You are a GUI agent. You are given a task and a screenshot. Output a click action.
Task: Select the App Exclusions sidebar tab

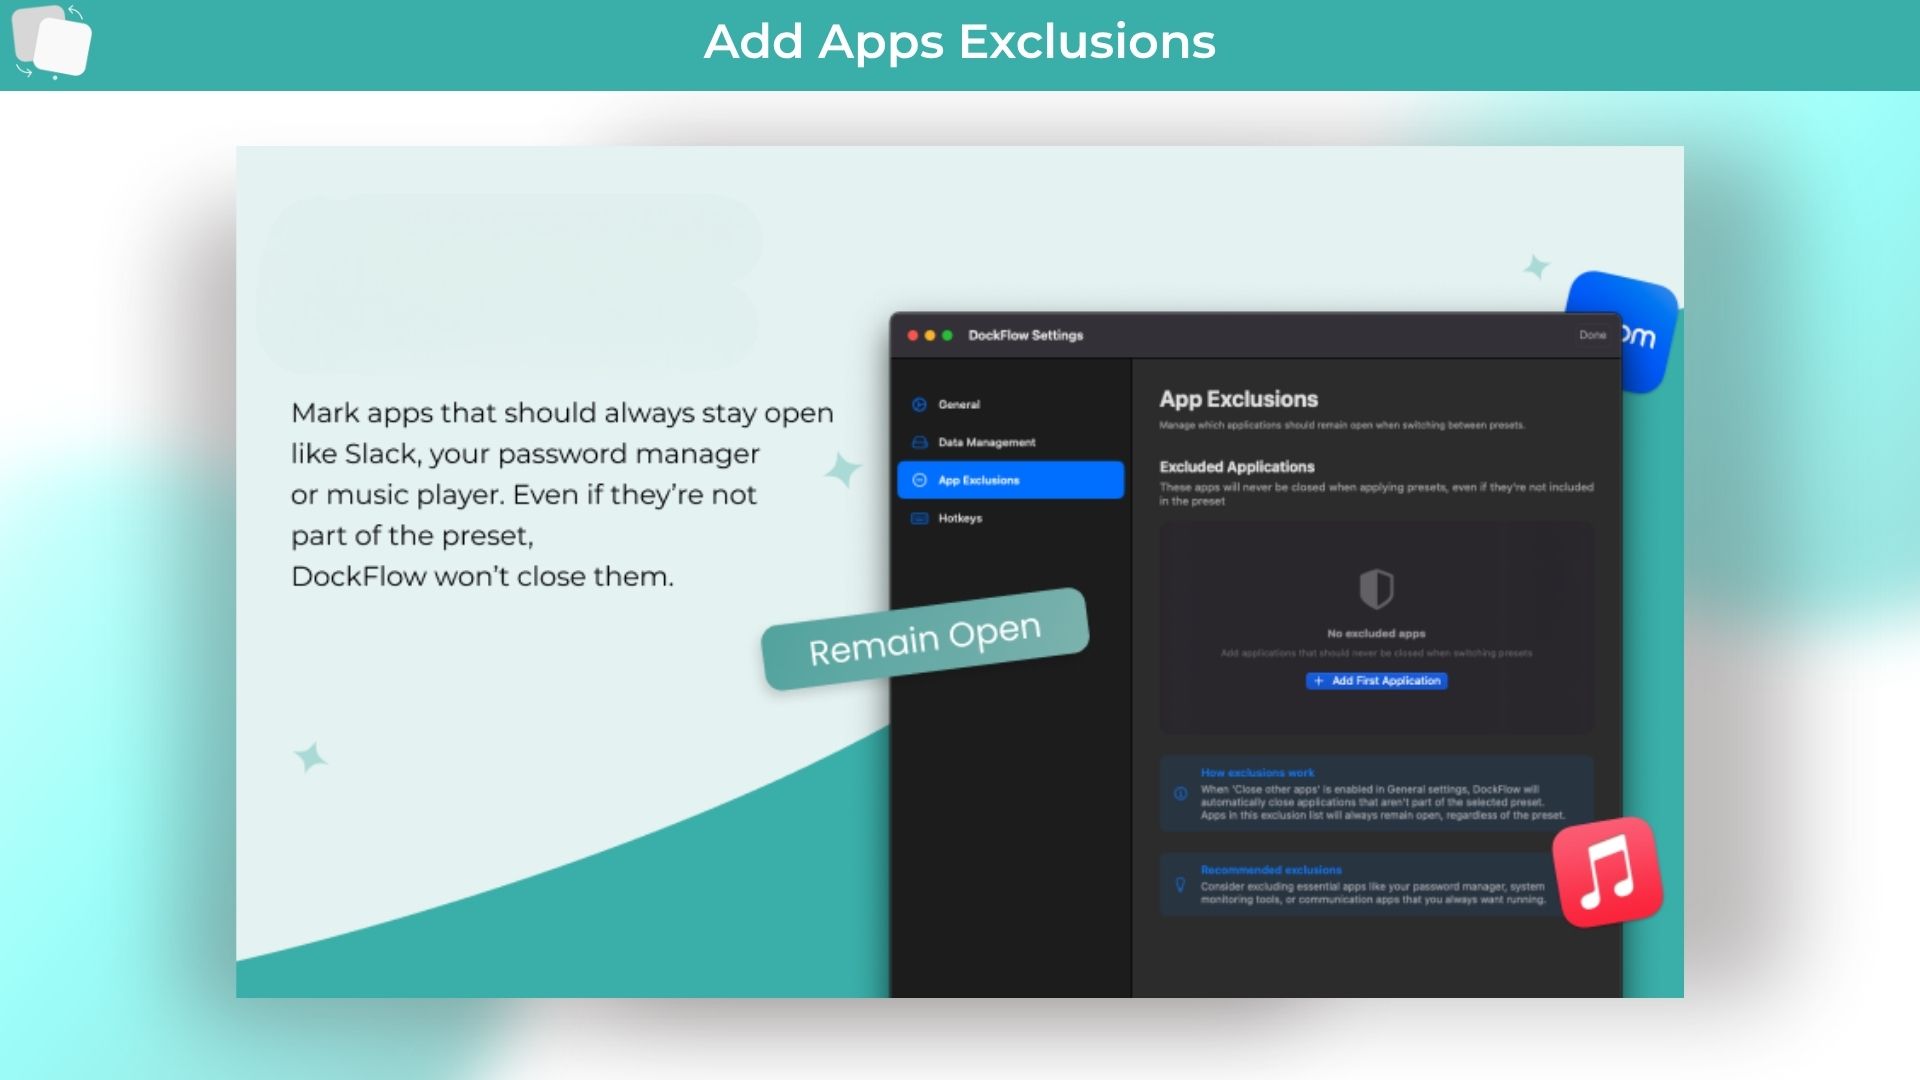pyautogui.click(x=1010, y=481)
